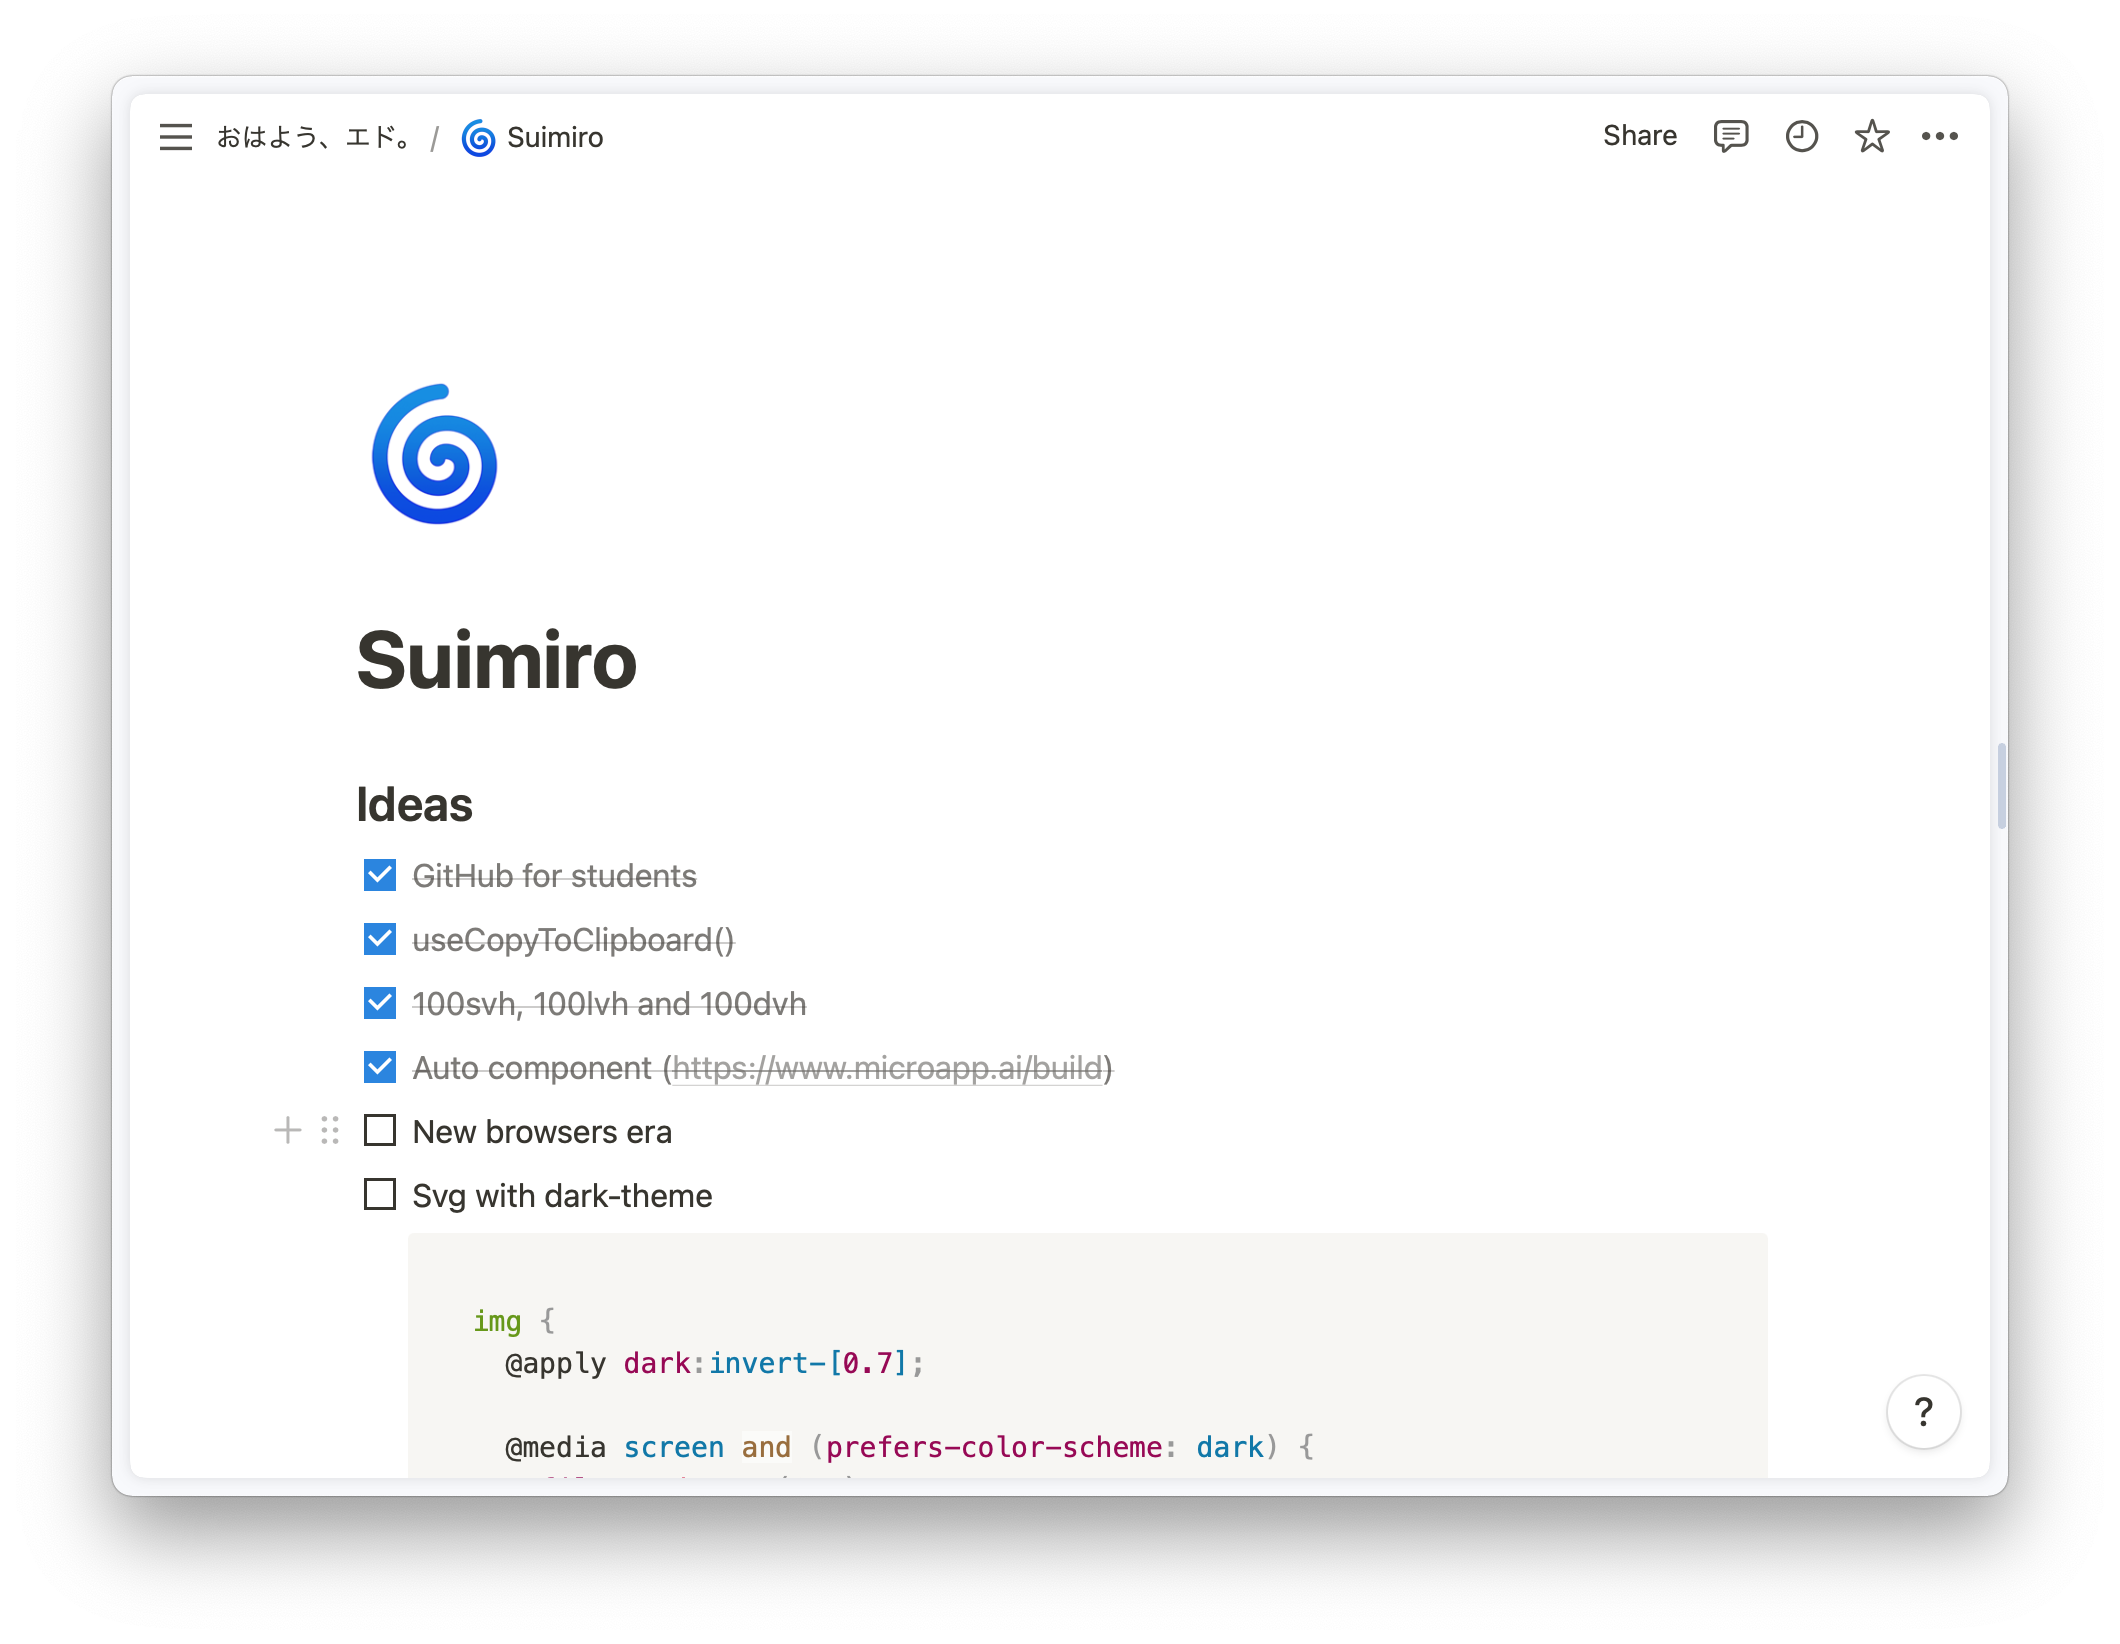Image resolution: width=2120 pixels, height=1644 pixels.
Task: Check the Svg with dark-theme item
Action: 380,1195
